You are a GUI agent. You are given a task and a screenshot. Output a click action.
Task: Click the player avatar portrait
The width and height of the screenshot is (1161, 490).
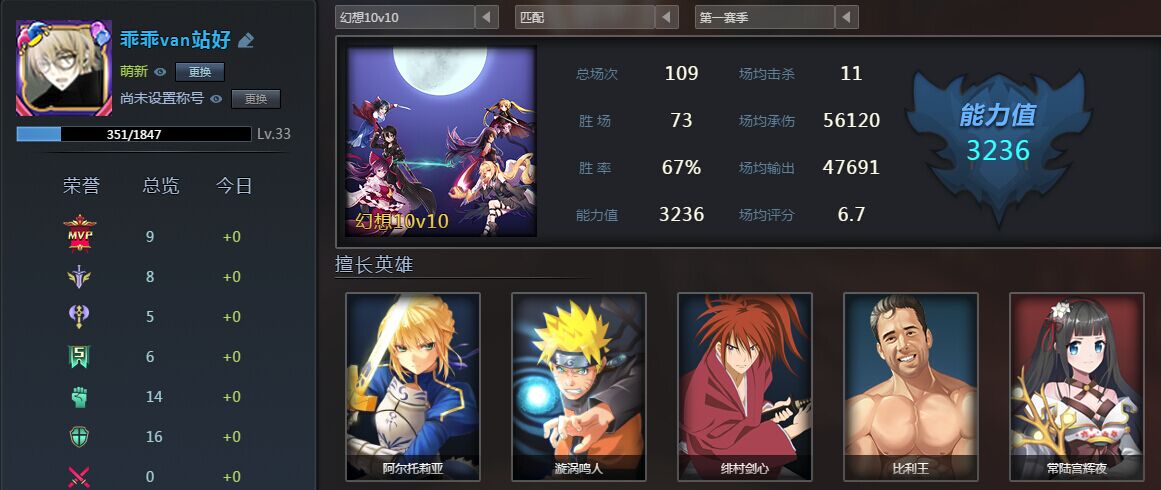coord(64,67)
